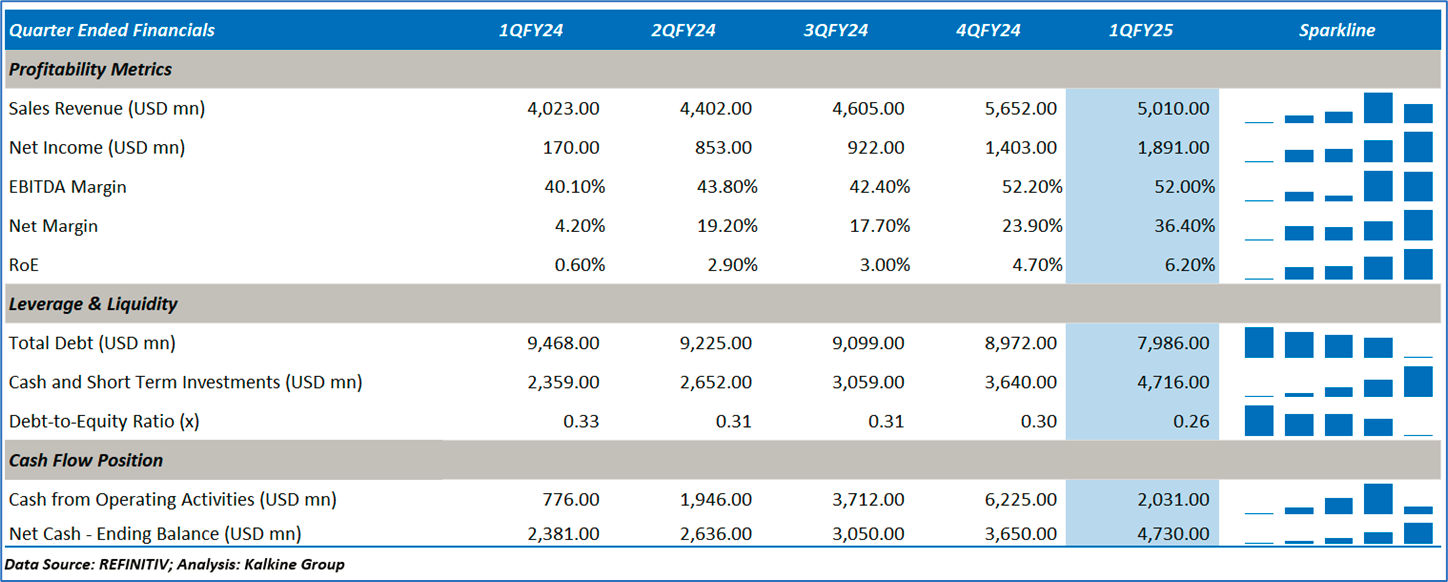Image resolution: width=1448 pixels, height=582 pixels.
Task: Select the Cash from Operating Activities sparkline
Action: (1338, 499)
